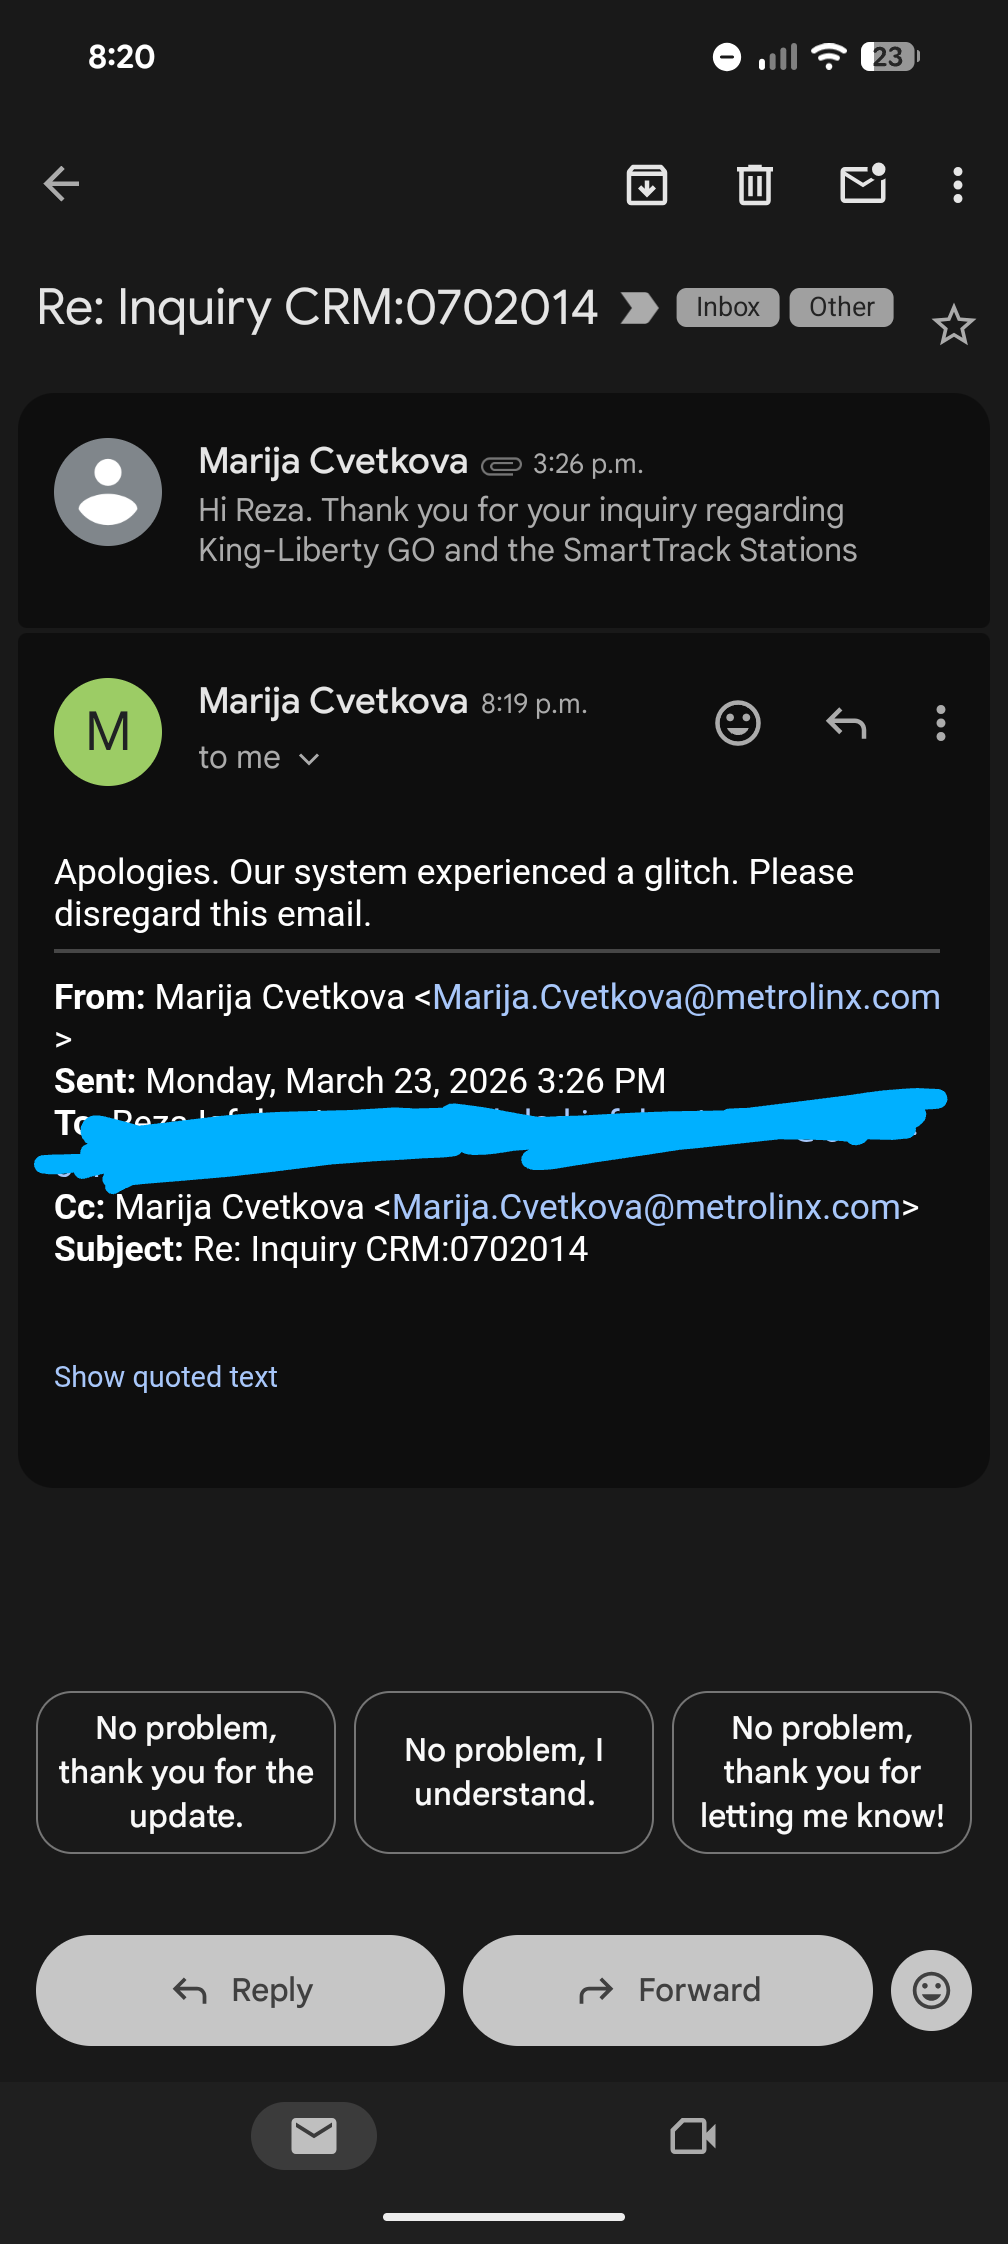Screen dimensions: 1008x2244
Task: Add emoji reaction to 8:19 p.m. message
Action: (738, 723)
